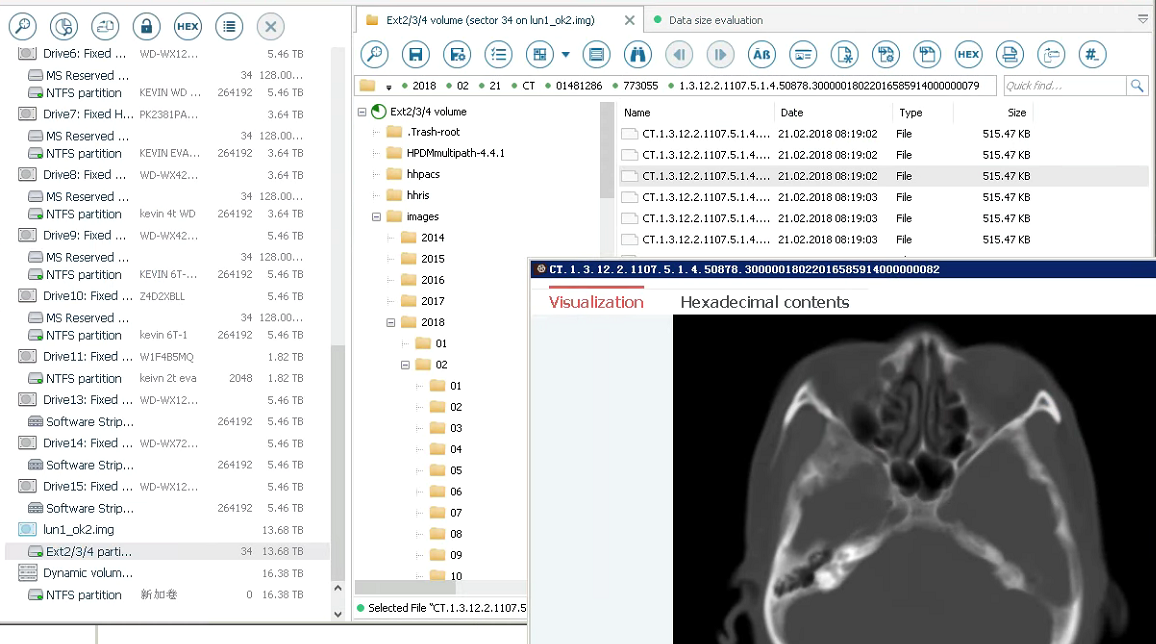Switch to the Ext2/3/4 volume tab

coord(490,20)
